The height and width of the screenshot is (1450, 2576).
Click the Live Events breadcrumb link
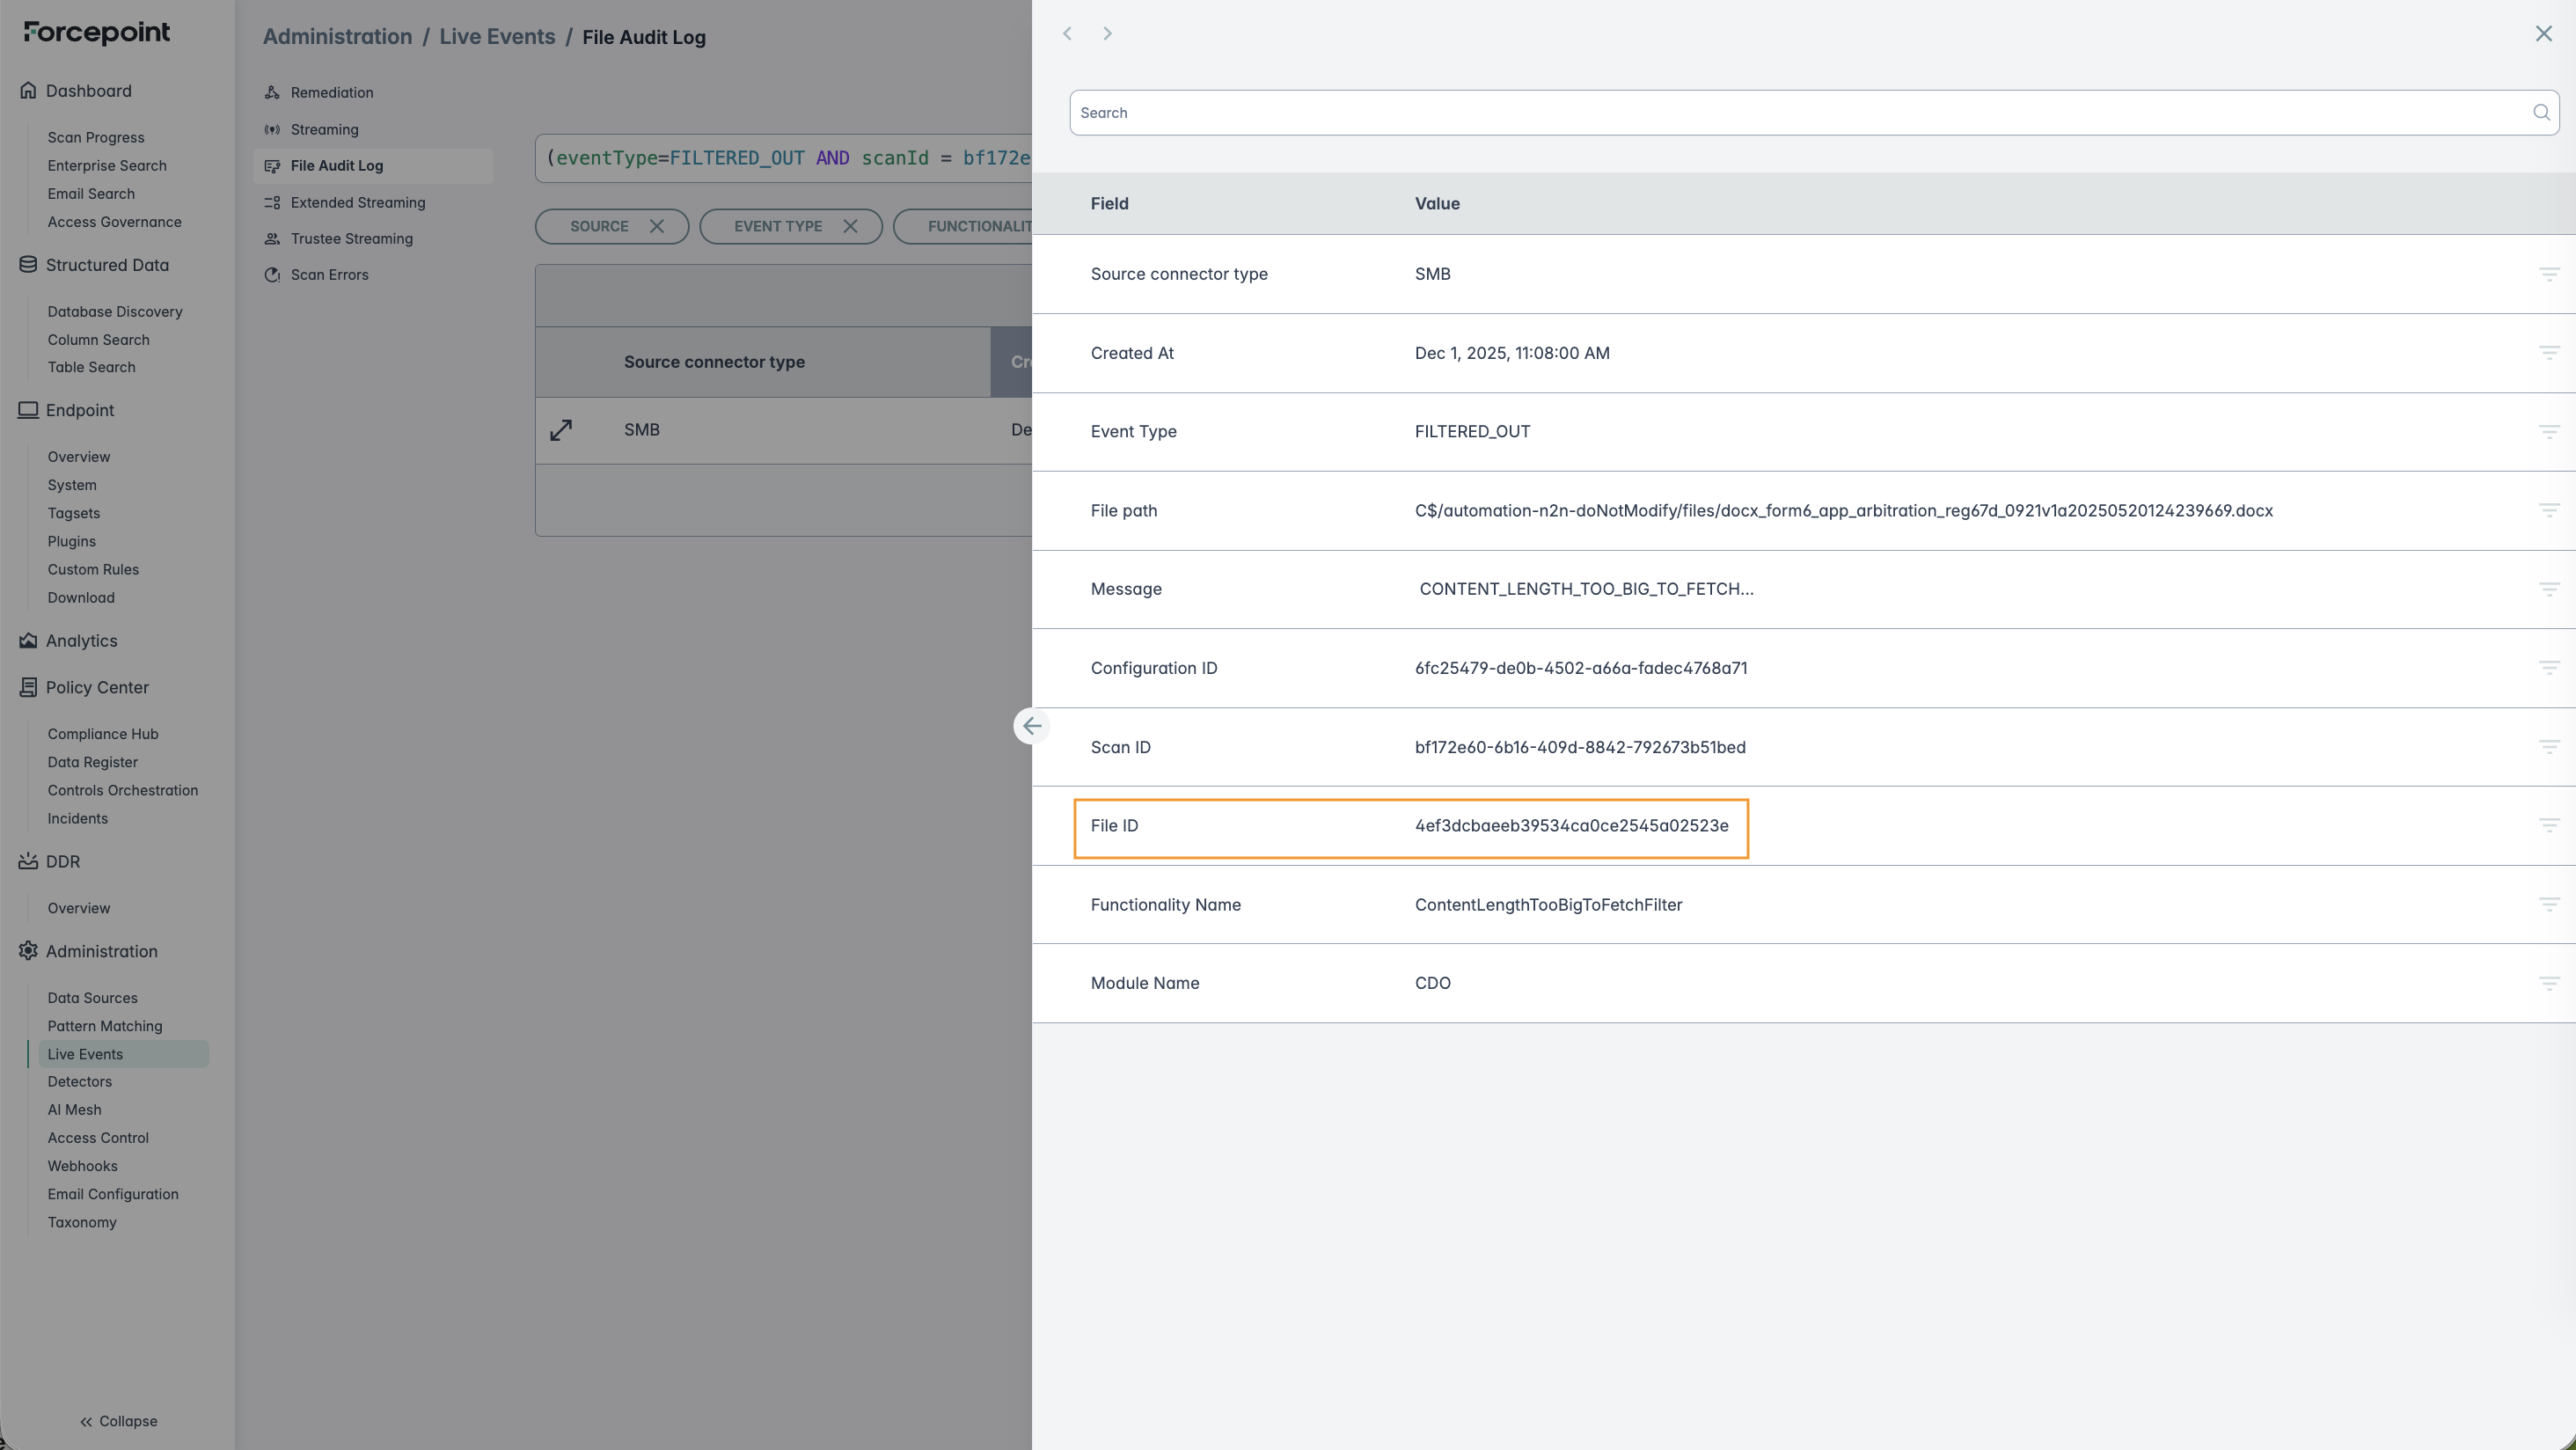497,37
